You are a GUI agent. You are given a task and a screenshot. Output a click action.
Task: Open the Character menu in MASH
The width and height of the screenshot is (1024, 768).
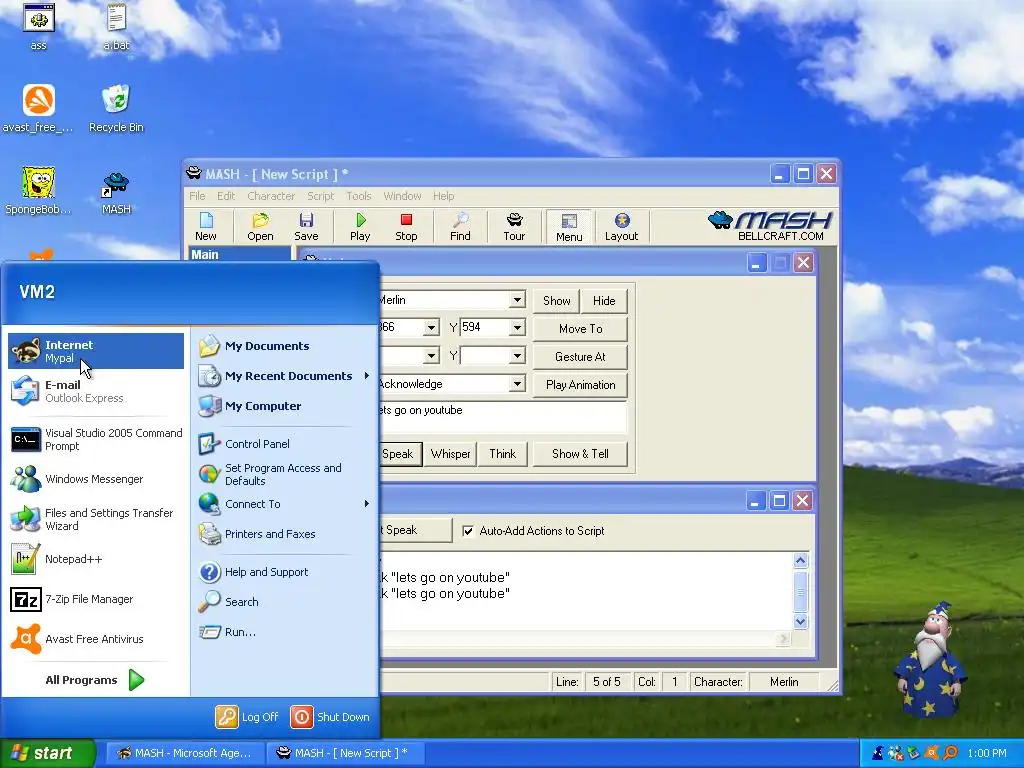pyautogui.click(x=271, y=196)
